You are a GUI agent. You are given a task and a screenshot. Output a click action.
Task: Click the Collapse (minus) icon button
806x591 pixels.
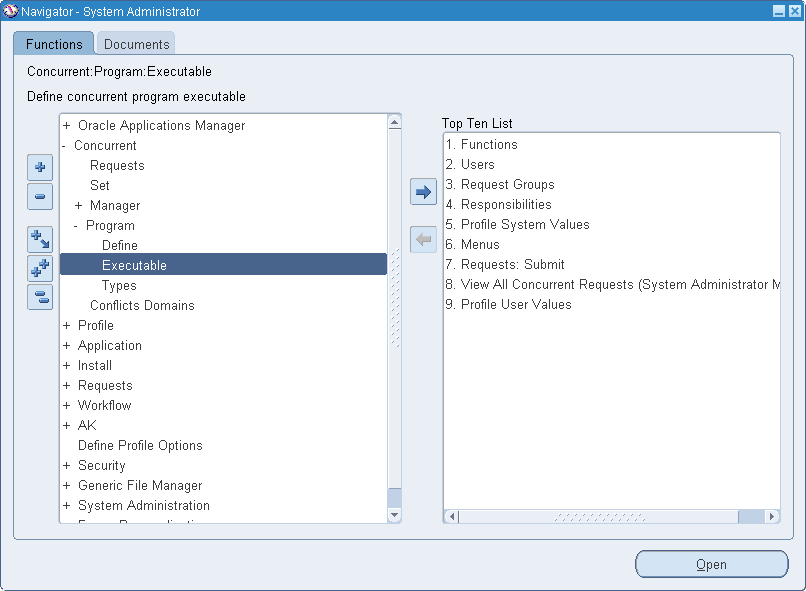(x=40, y=196)
